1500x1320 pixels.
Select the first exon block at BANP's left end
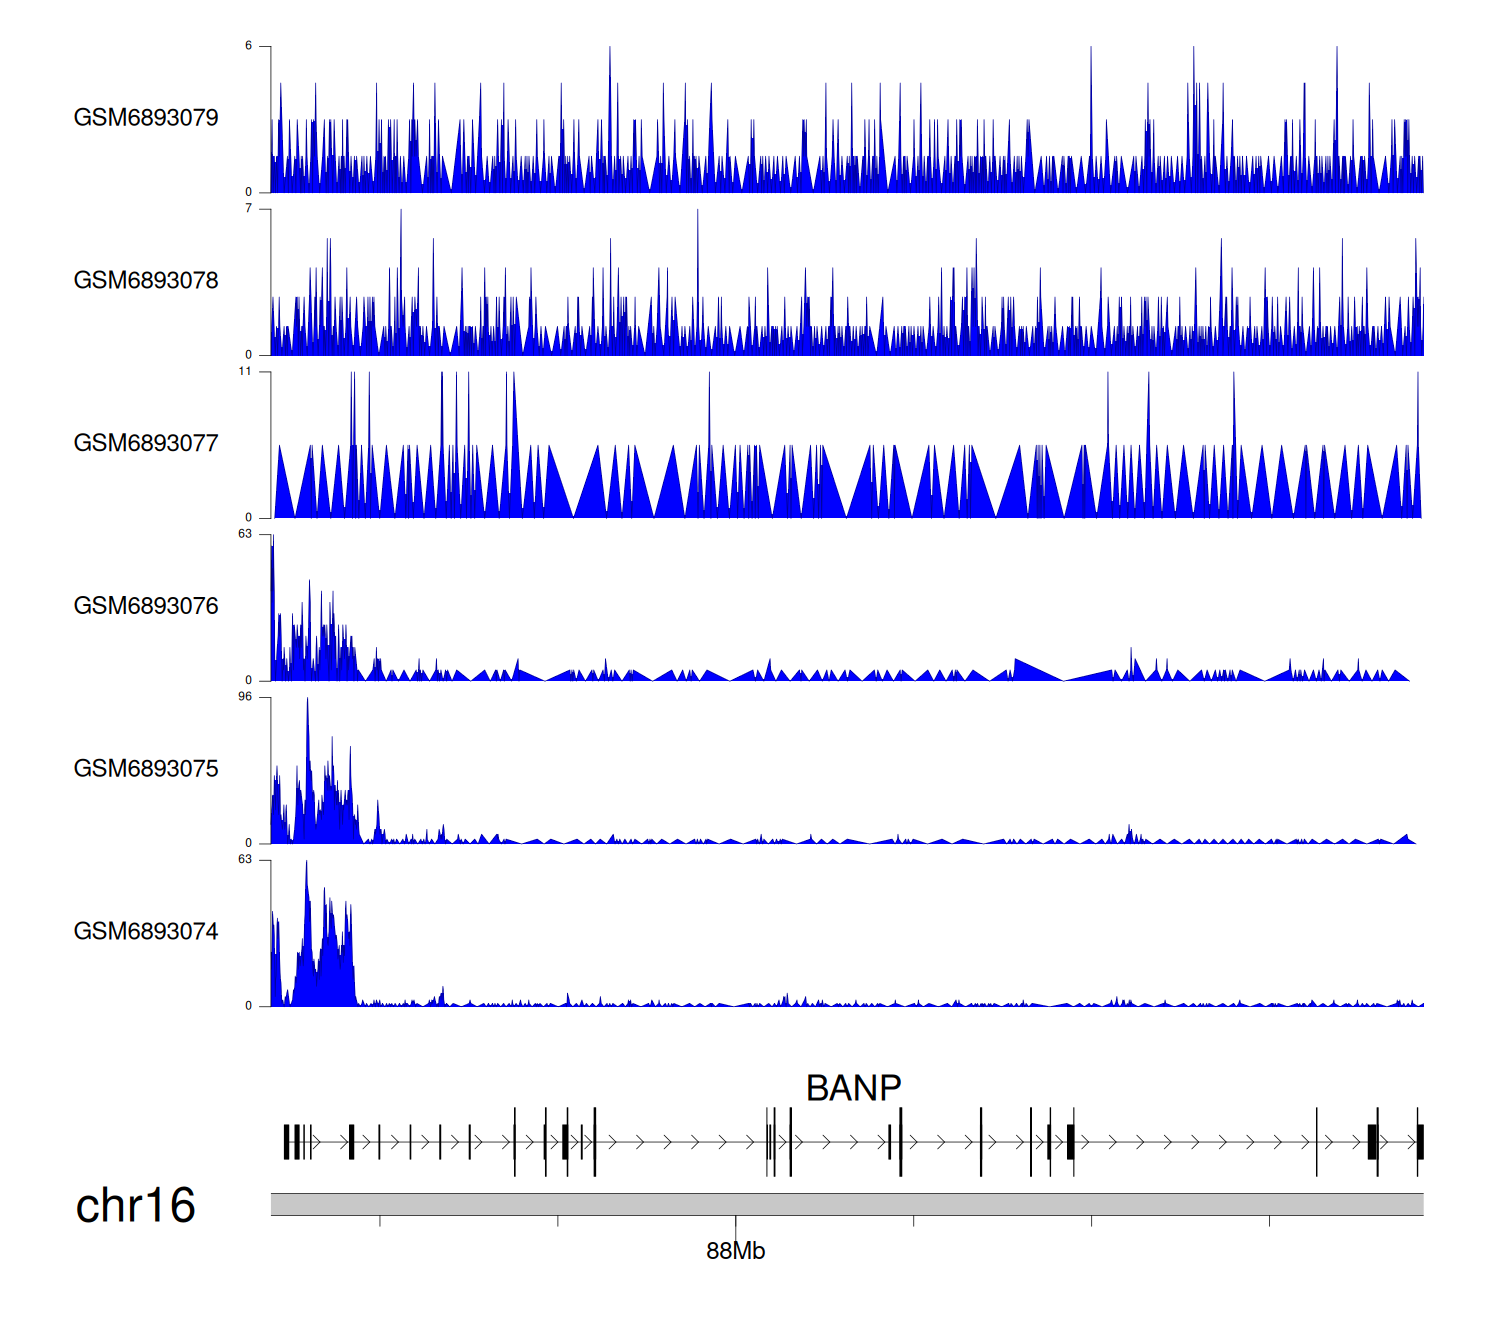tap(286, 1142)
